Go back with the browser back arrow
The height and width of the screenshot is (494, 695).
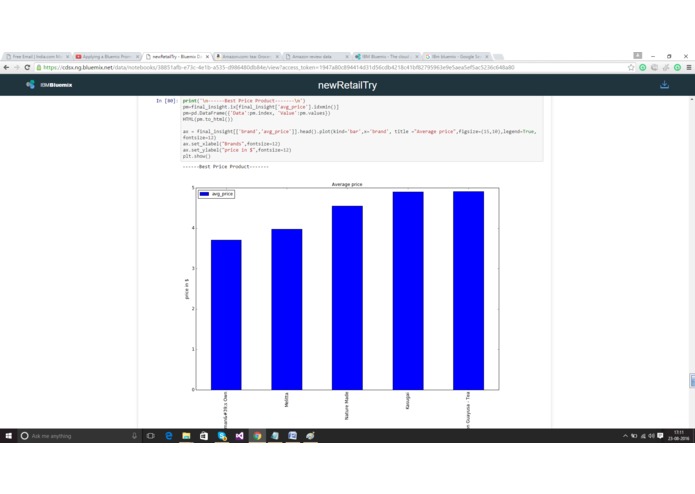(x=6, y=67)
